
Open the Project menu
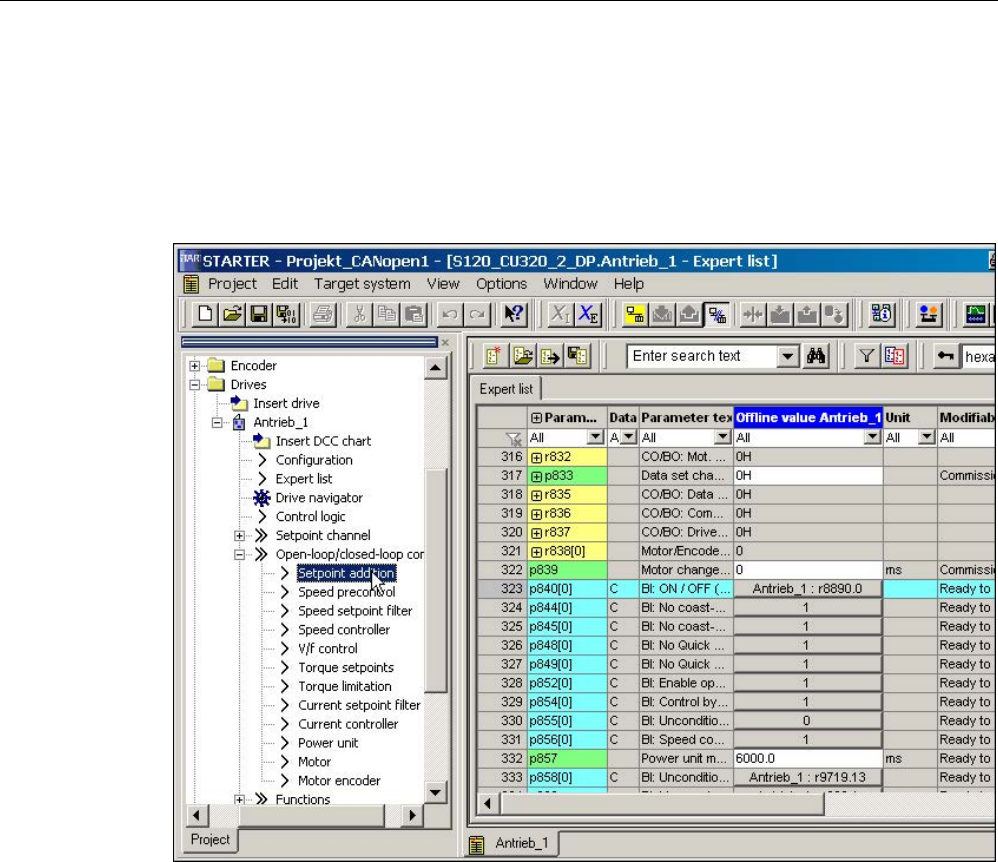tap(232, 284)
